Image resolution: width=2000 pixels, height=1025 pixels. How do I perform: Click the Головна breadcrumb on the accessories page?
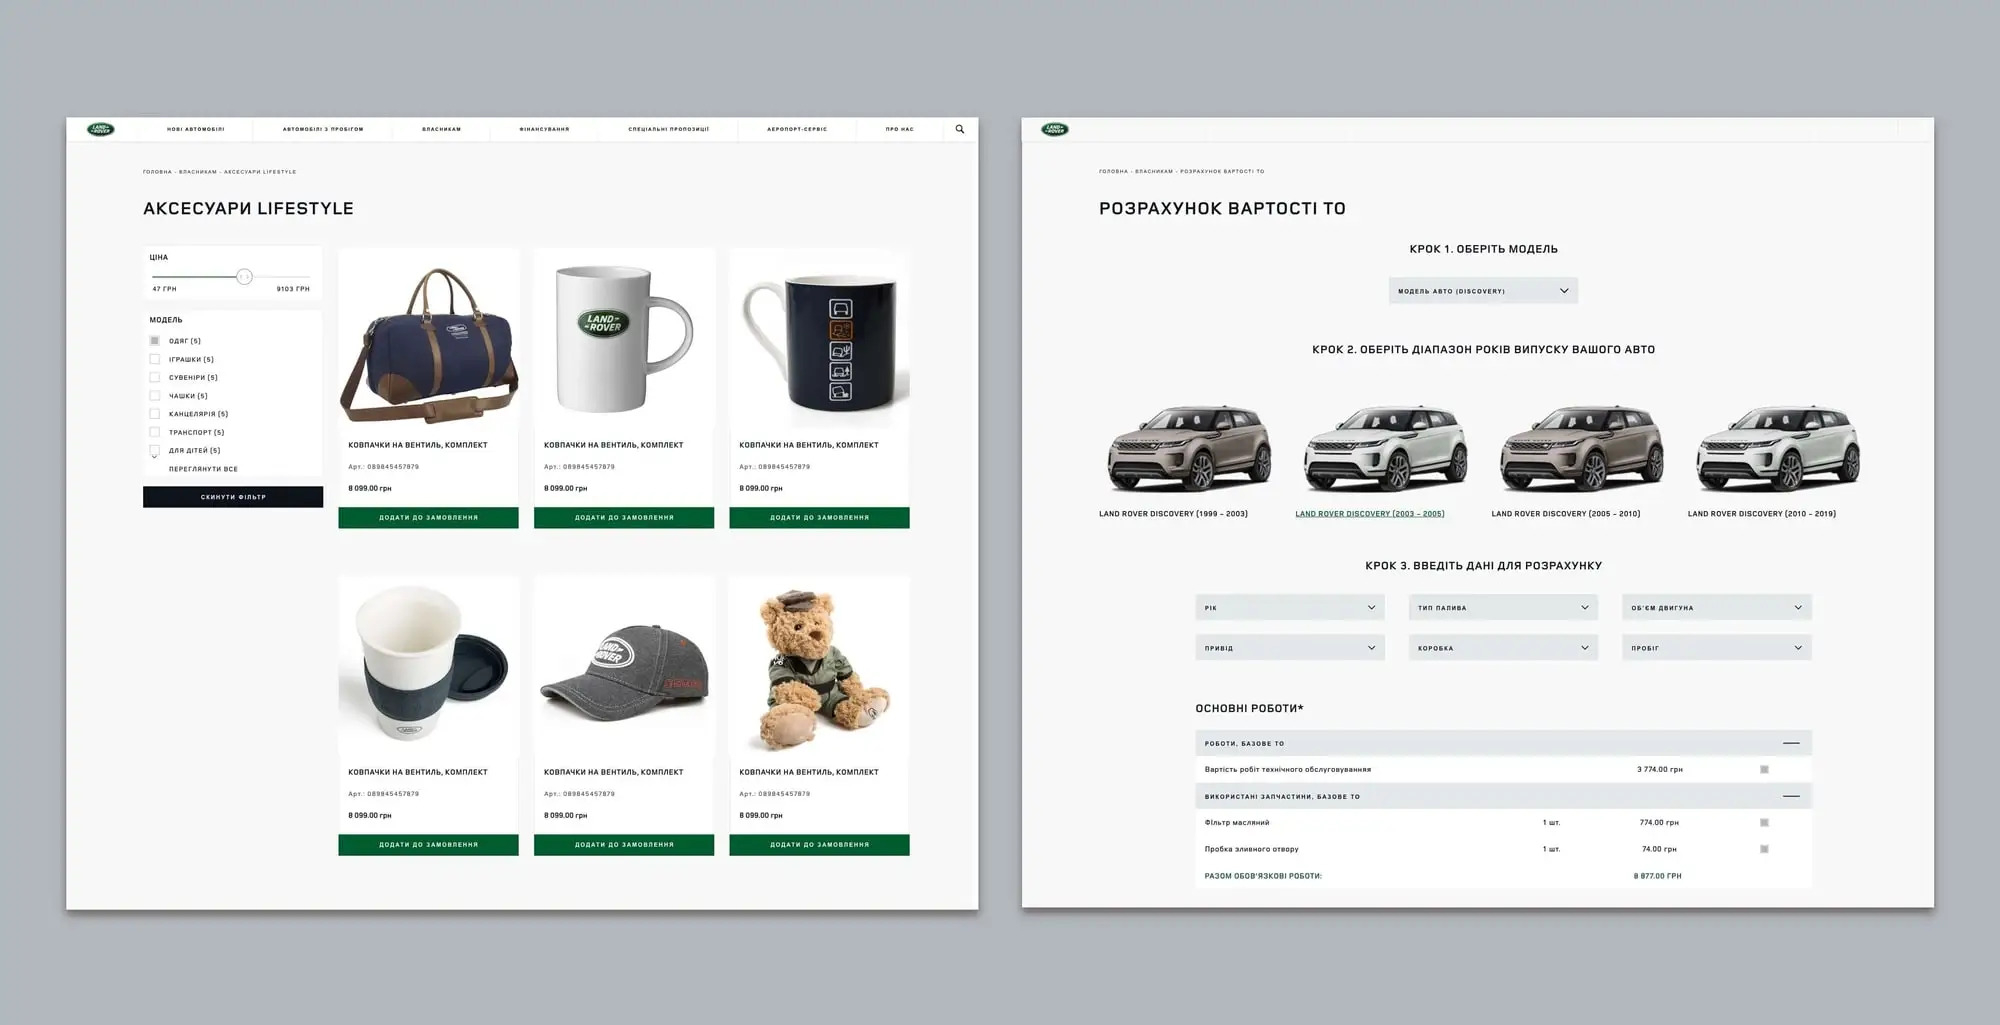click(157, 172)
